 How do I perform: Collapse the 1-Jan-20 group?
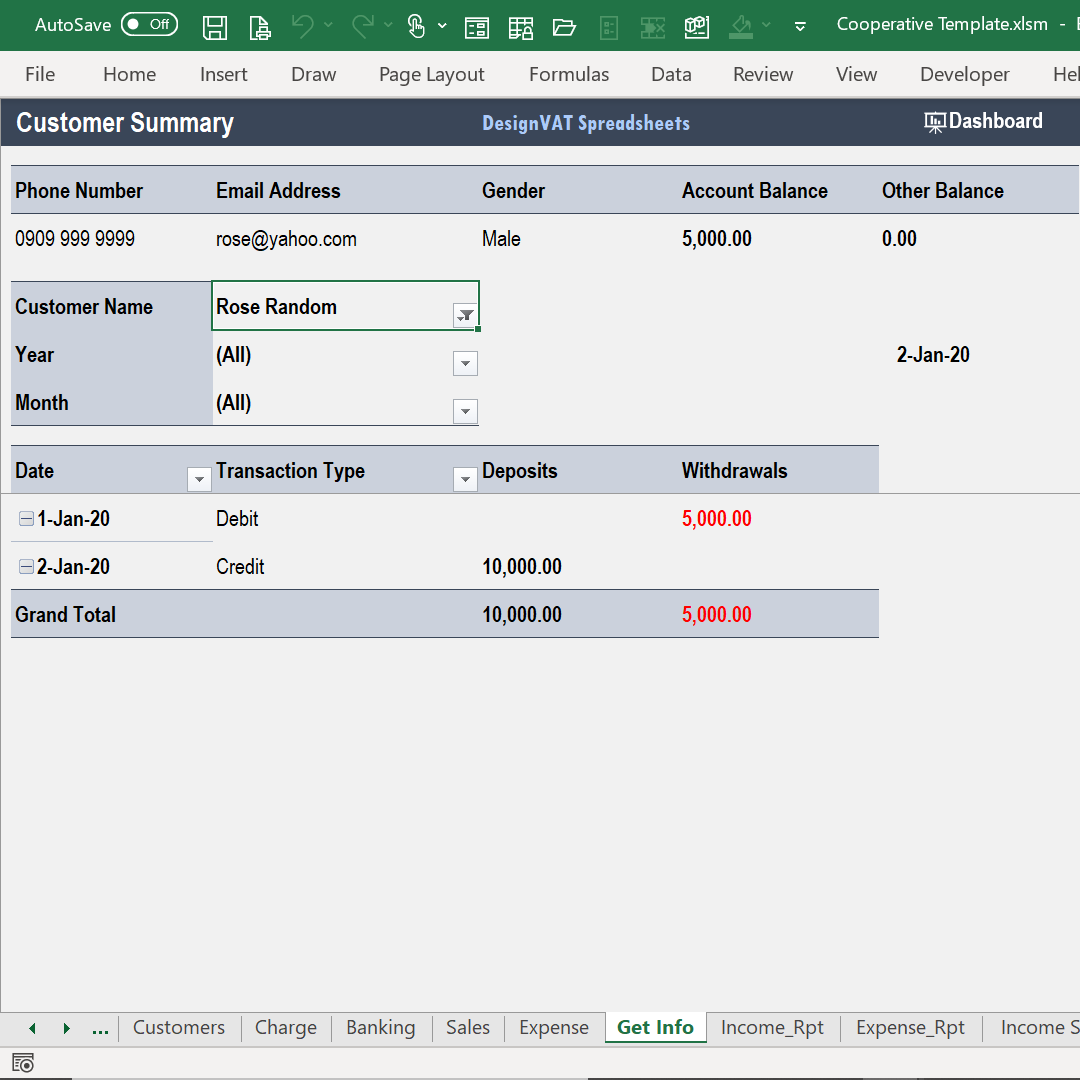tap(24, 518)
